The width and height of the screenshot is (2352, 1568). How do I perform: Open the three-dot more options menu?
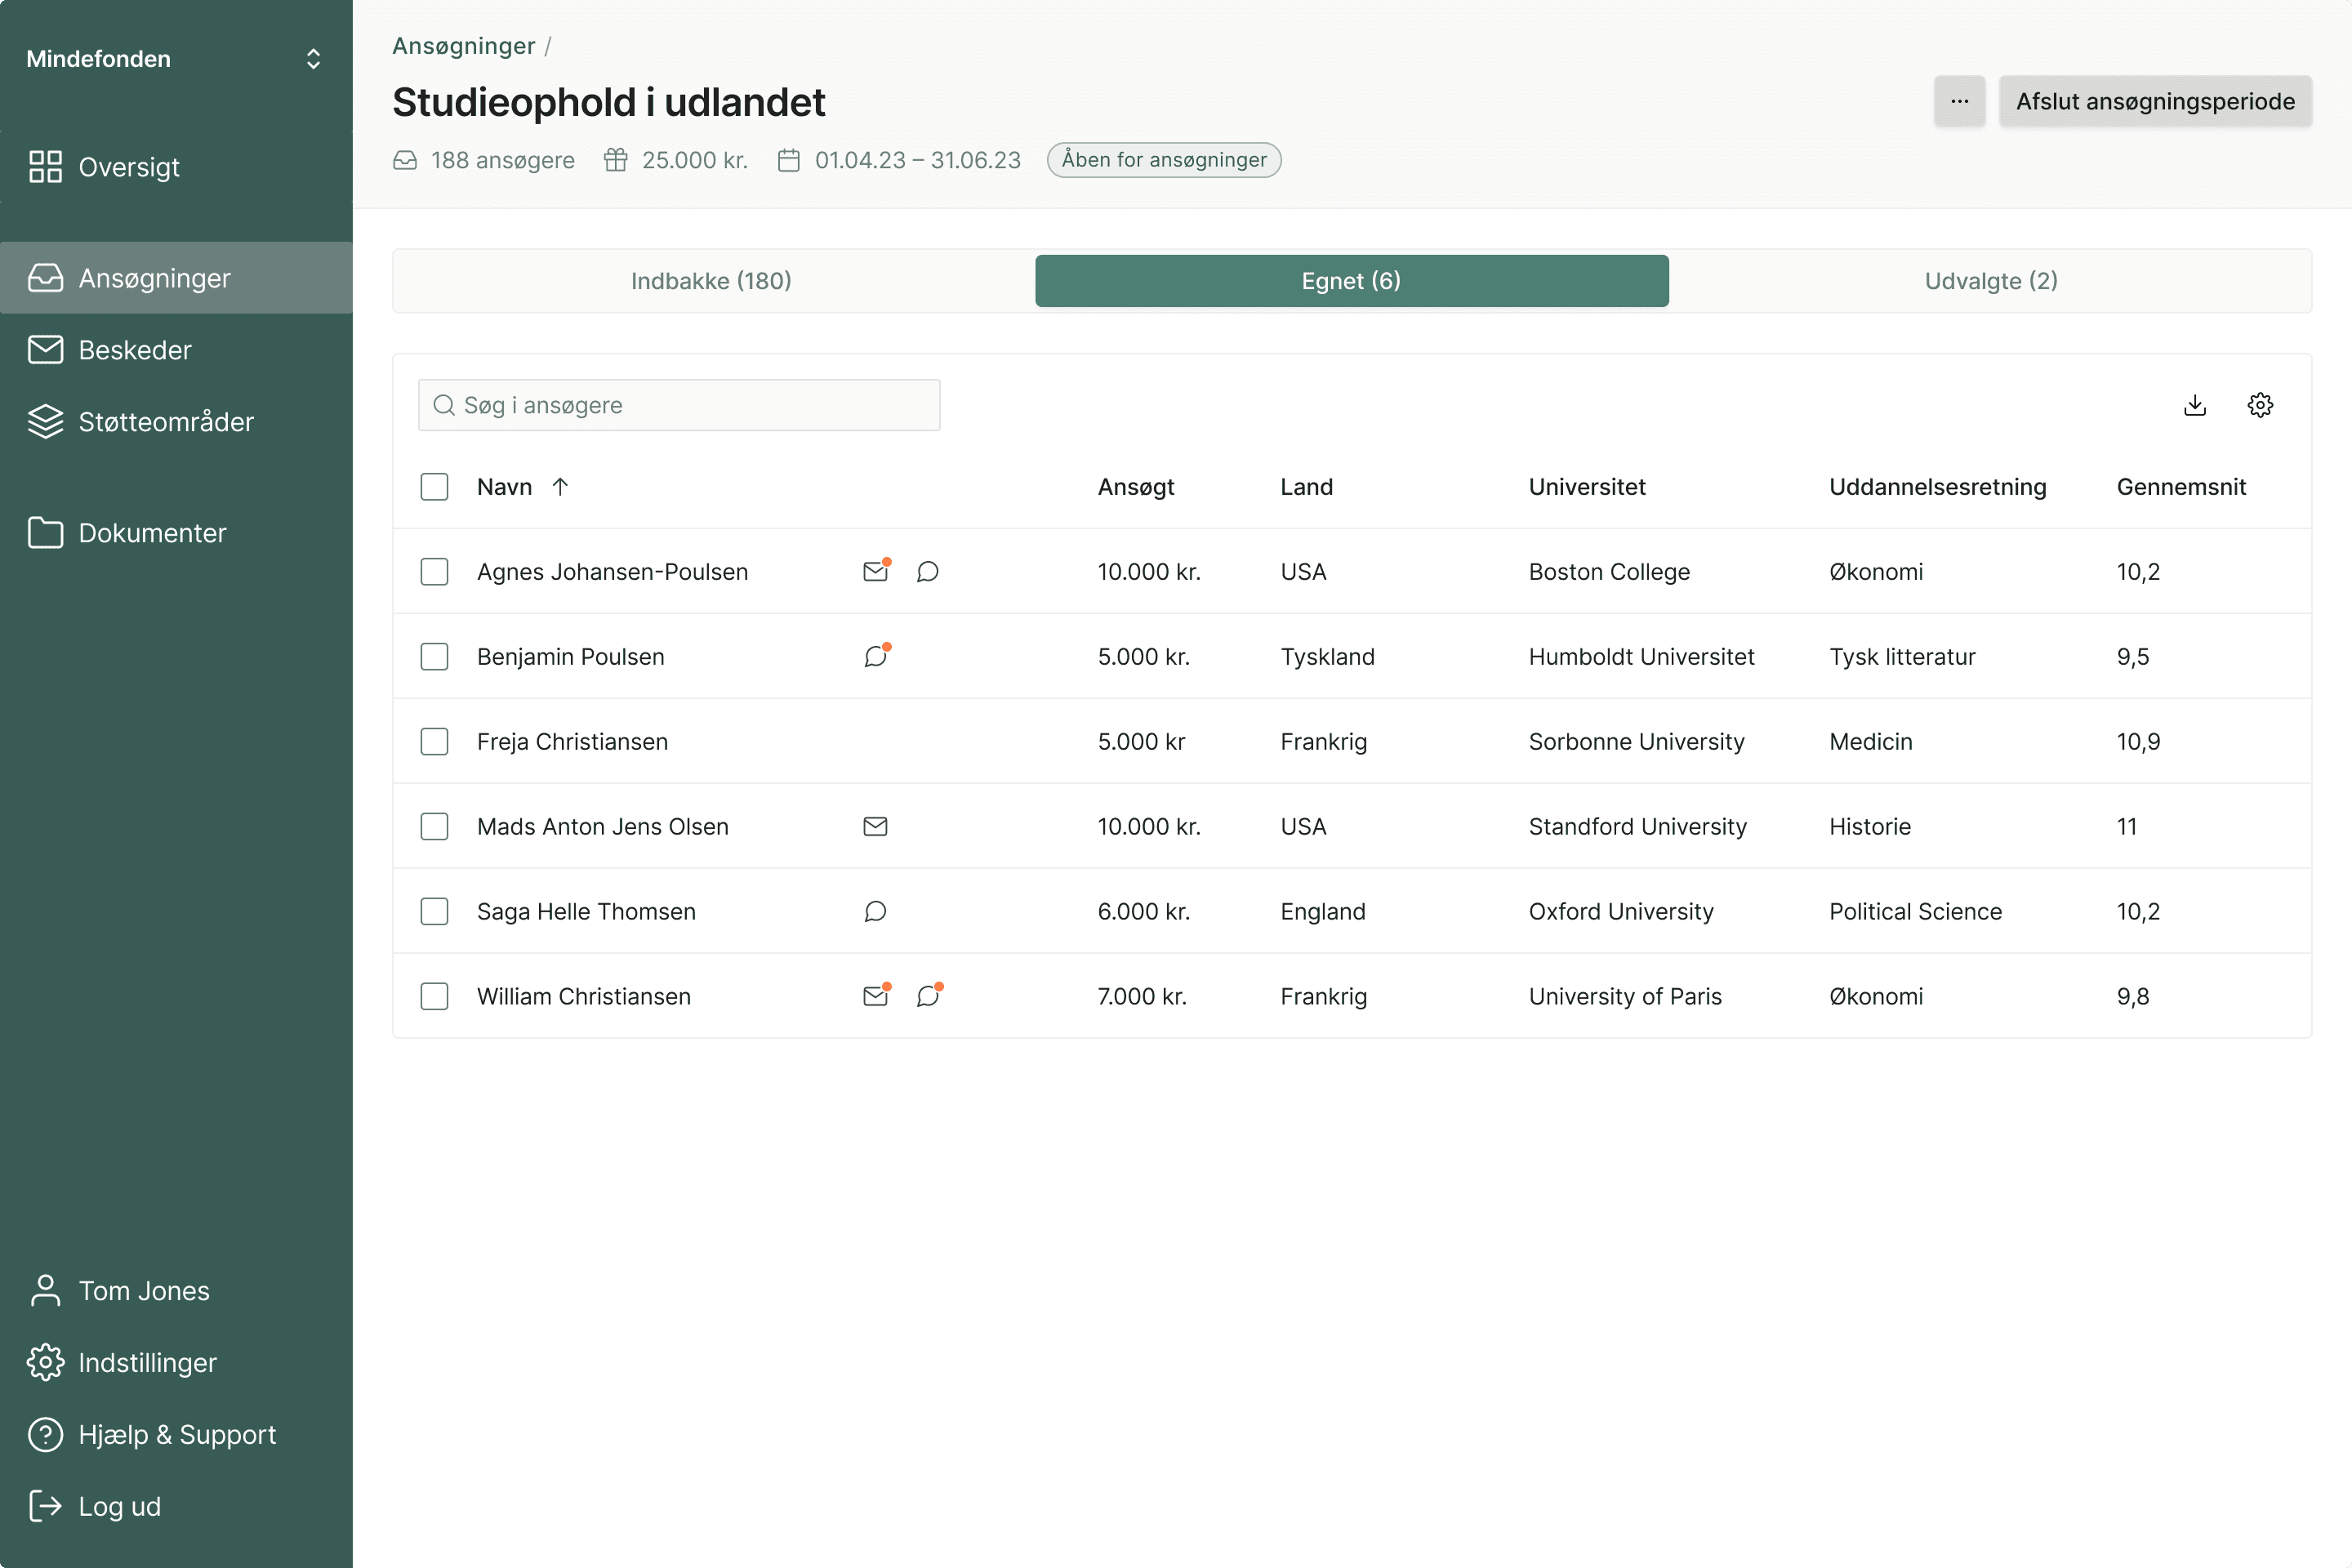(x=1958, y=101)
